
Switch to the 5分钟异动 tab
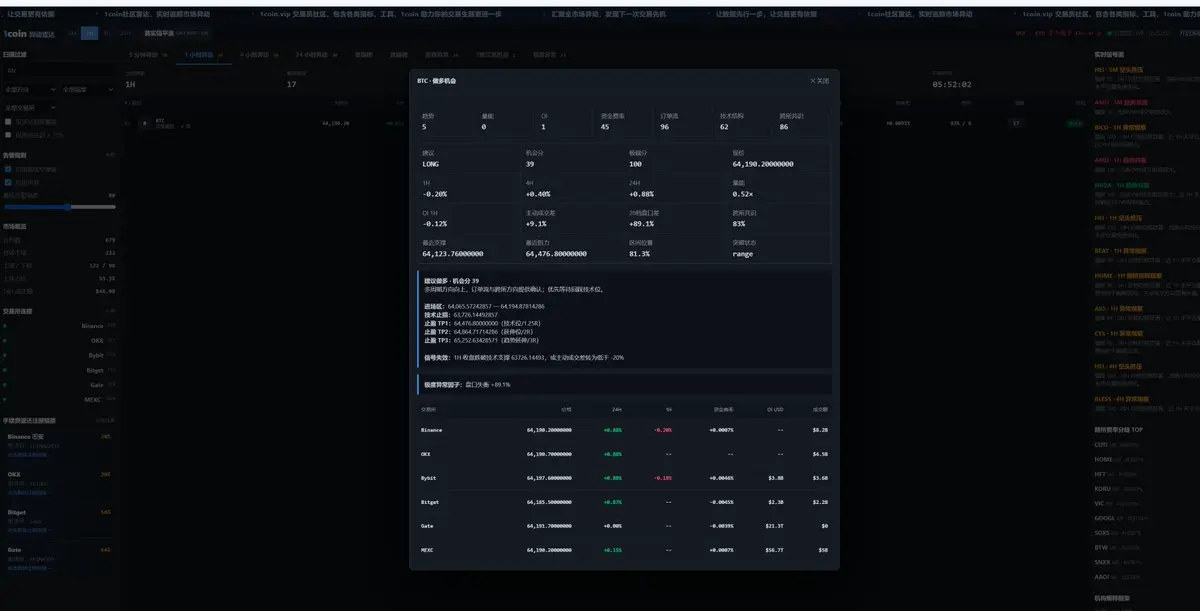coord(149,56)
